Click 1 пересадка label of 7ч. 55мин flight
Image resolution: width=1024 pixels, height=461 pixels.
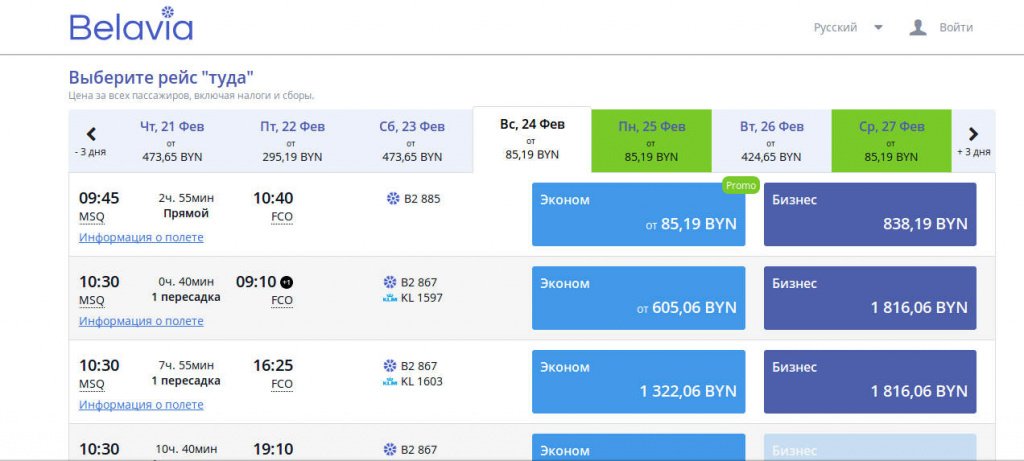pyautogui.click(x=185, y=381)
